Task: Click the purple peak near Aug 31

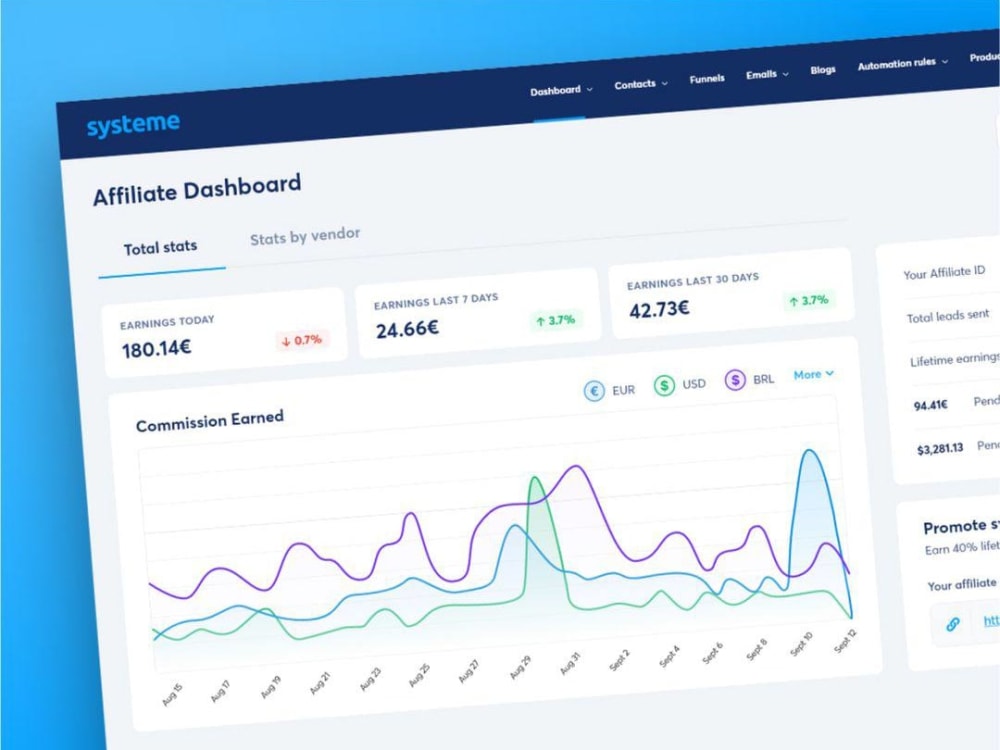Action: click(577, 467)
